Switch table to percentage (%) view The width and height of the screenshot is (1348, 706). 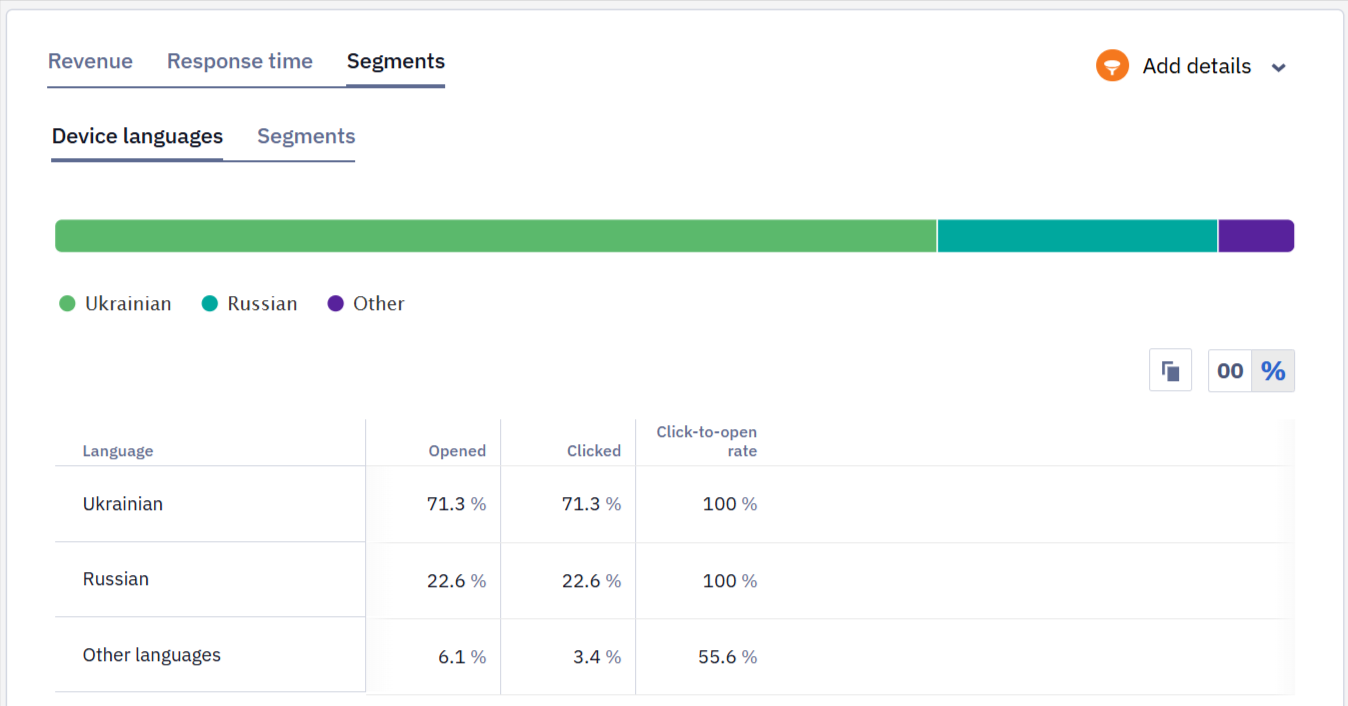[x=1273, y=371]
